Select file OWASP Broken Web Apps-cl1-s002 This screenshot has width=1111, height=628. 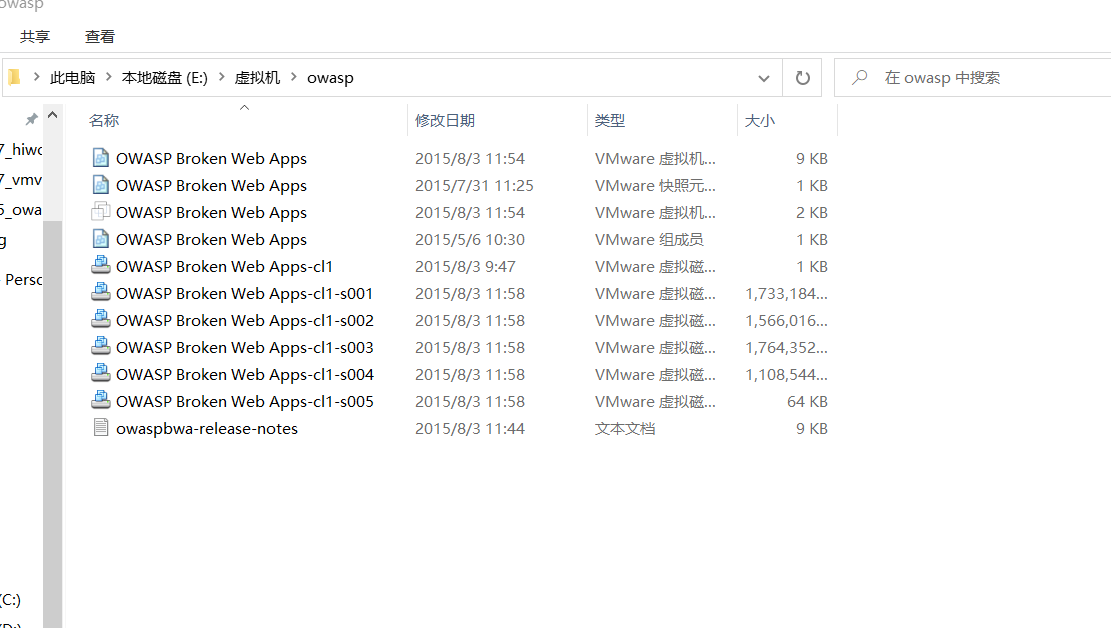point(244,320)
